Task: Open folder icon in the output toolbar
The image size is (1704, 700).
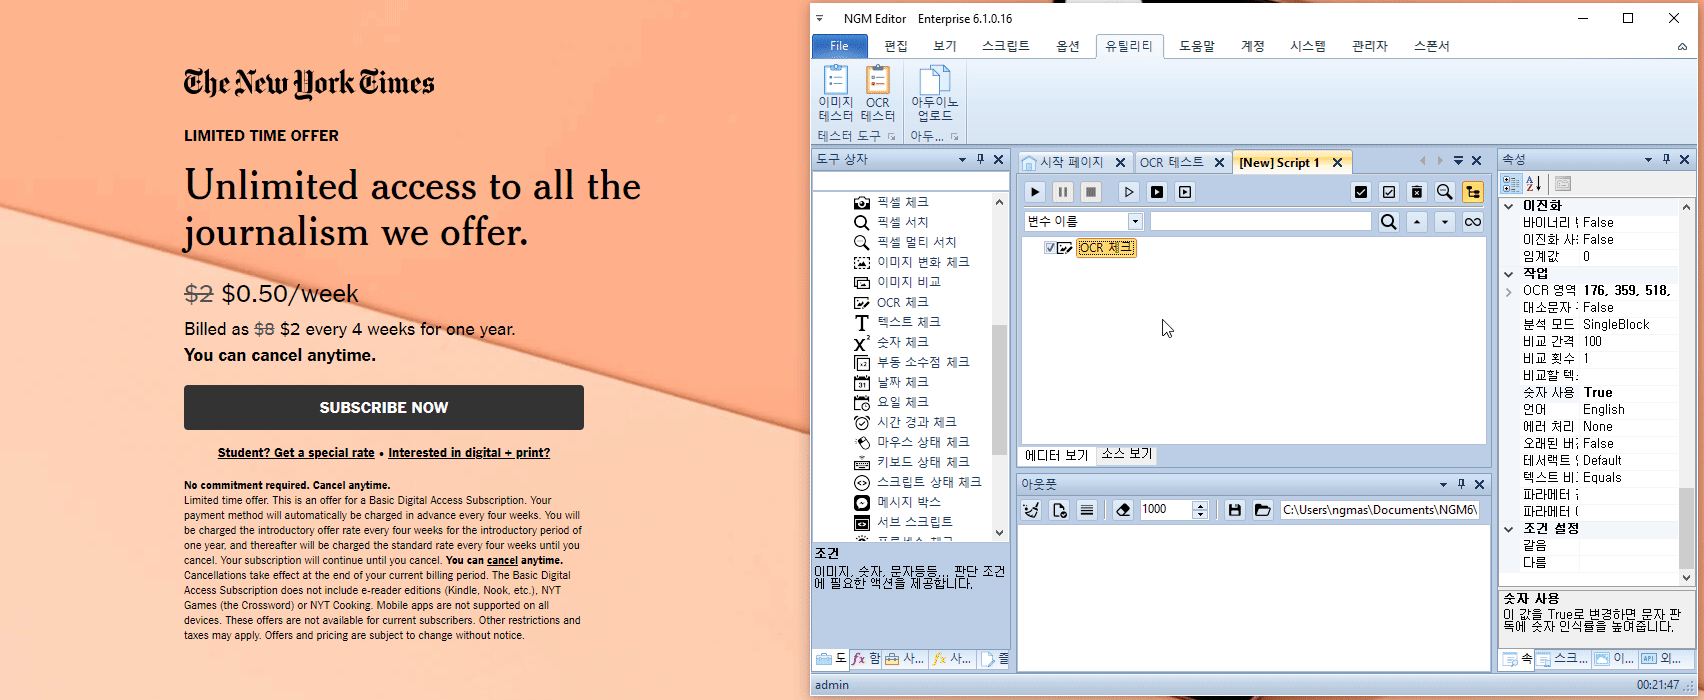Action: 1263,510
